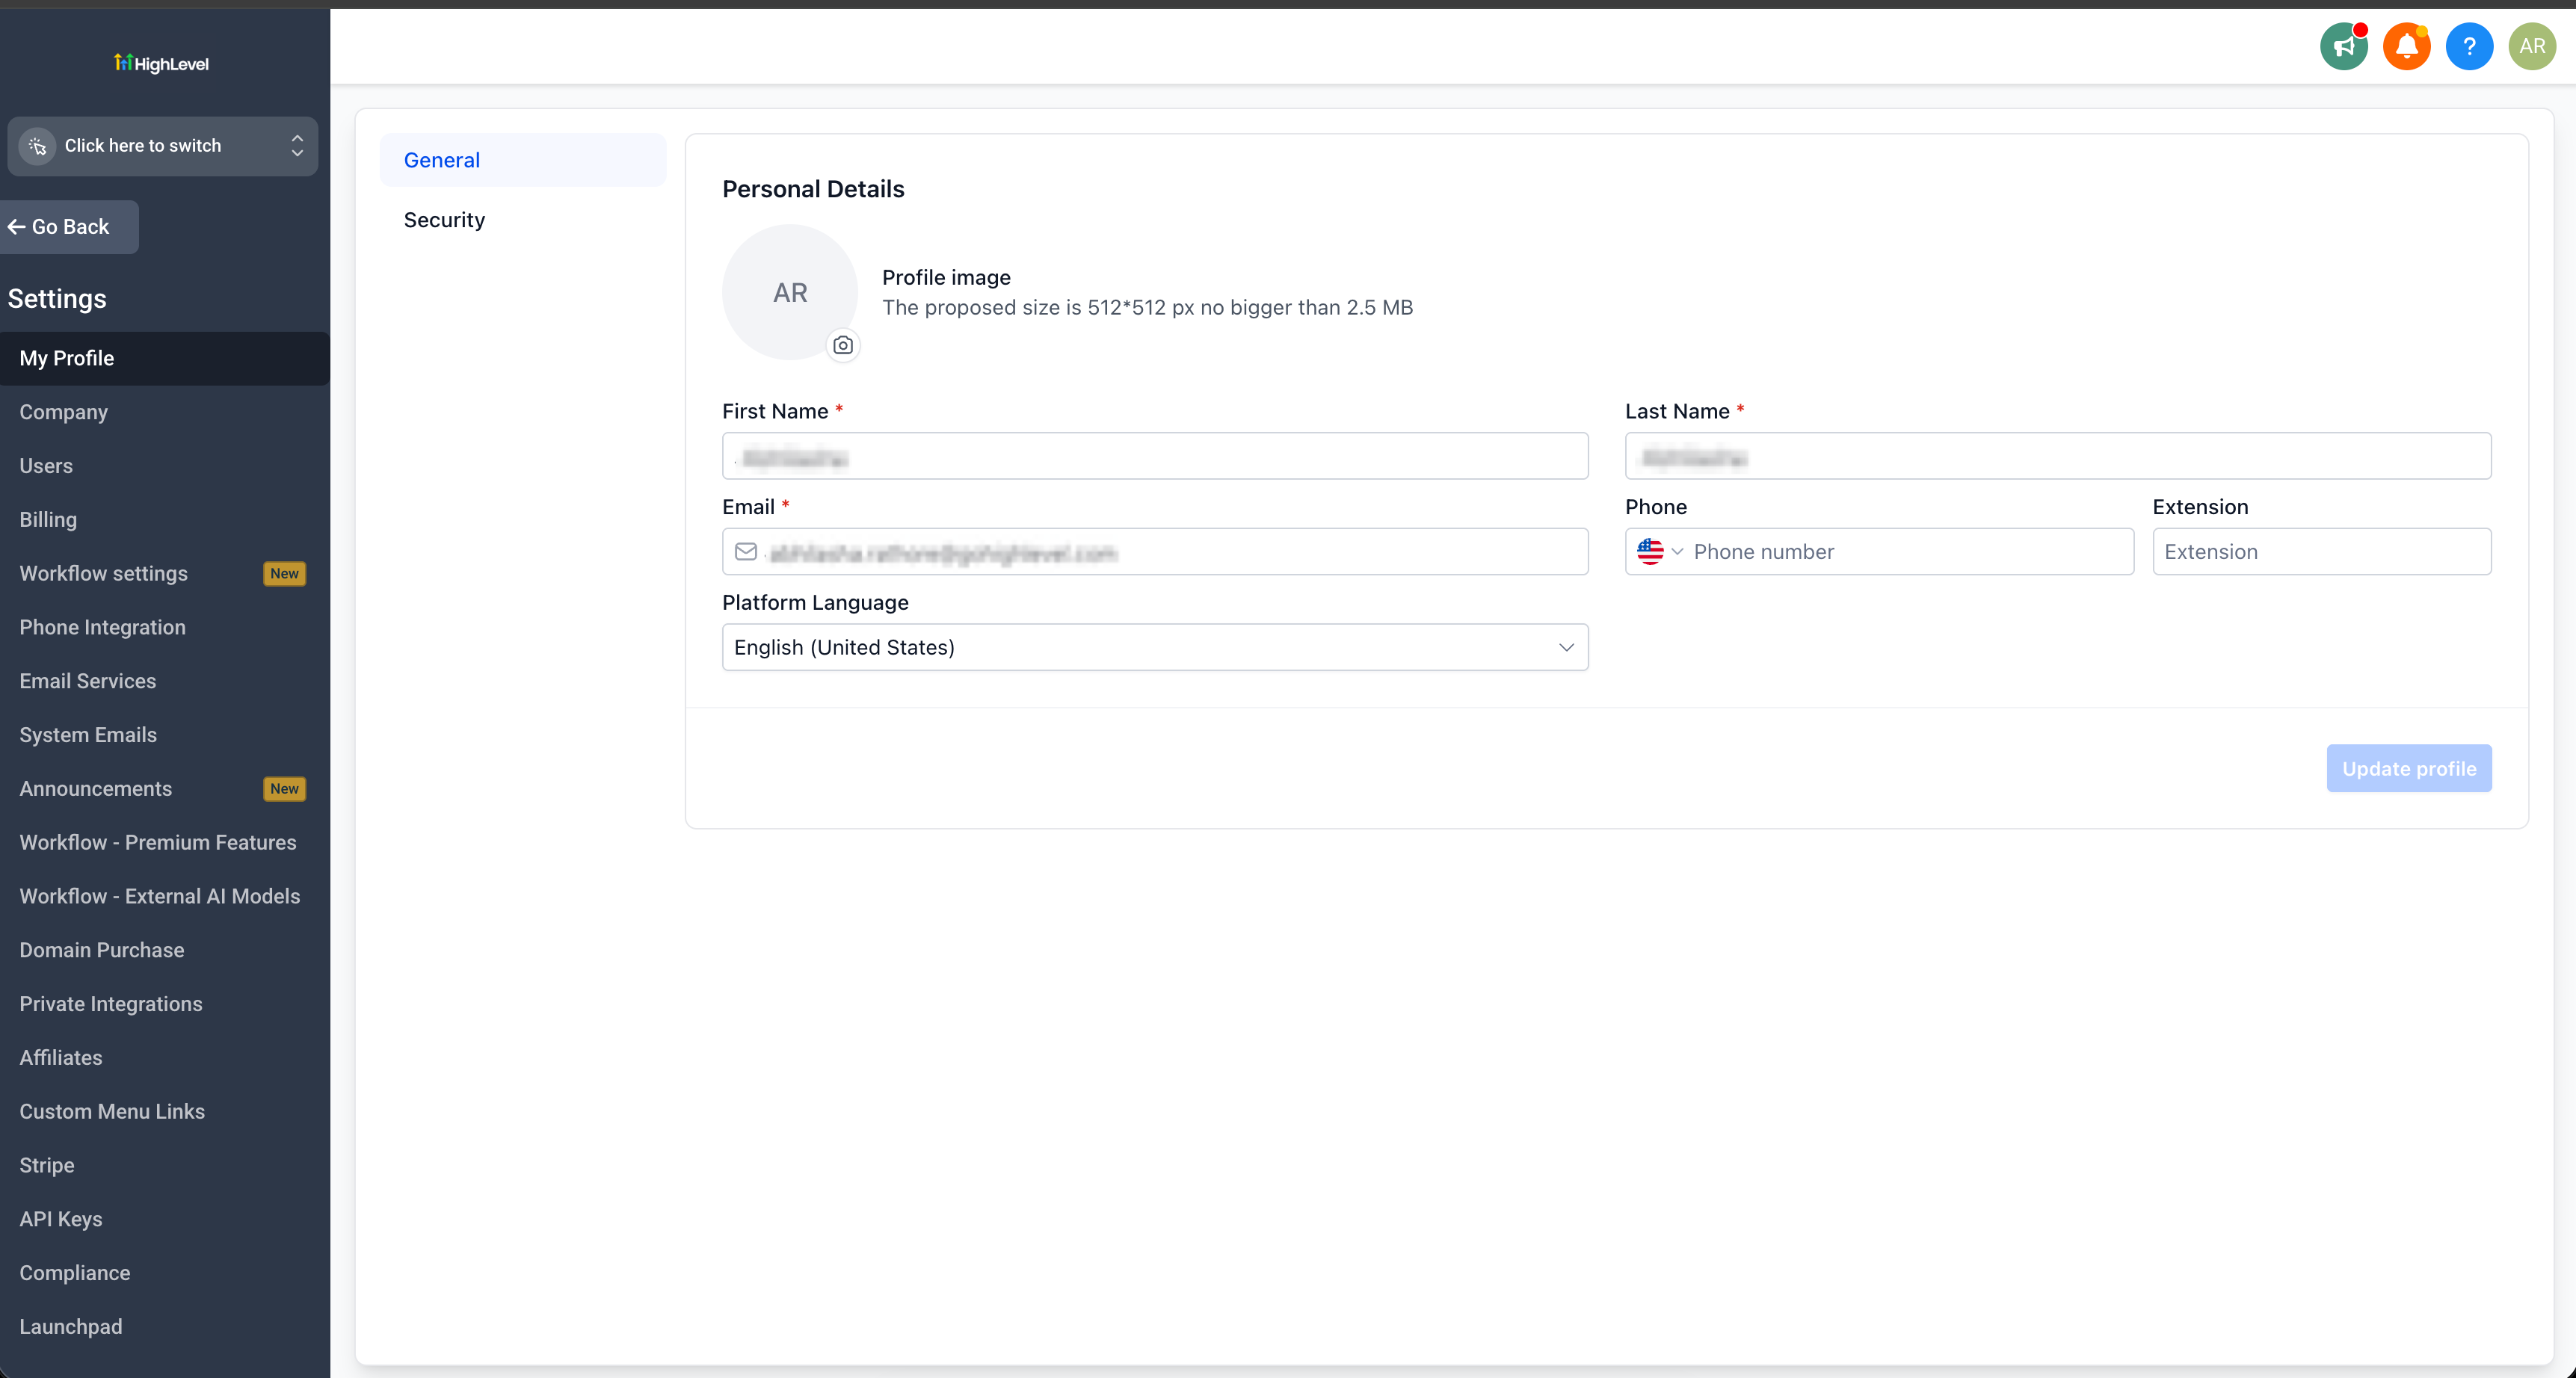The image size is (2576, 1378).
Task: Click the AR profile image placeholder
Action: click(790, 292)
